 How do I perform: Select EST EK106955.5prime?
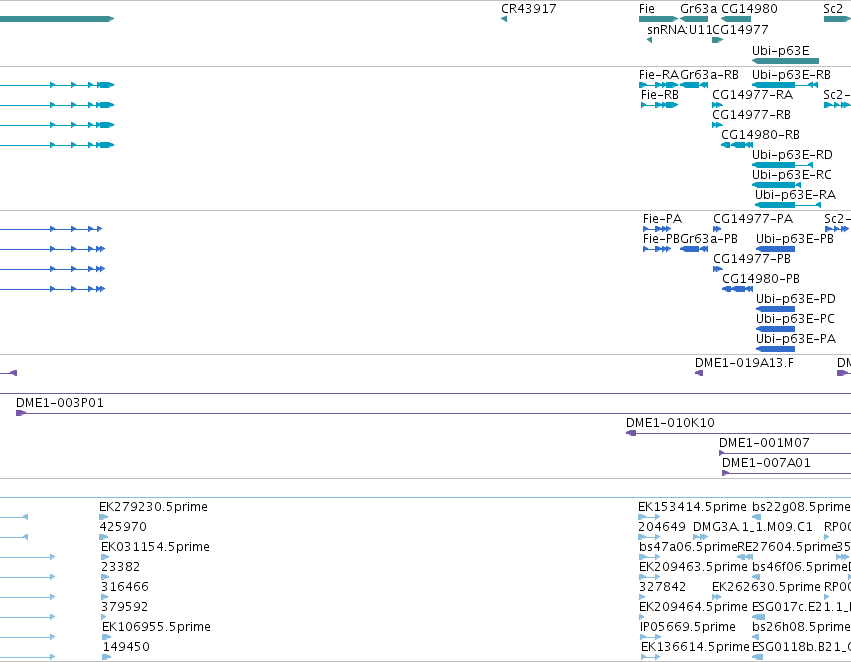[106, 637]
